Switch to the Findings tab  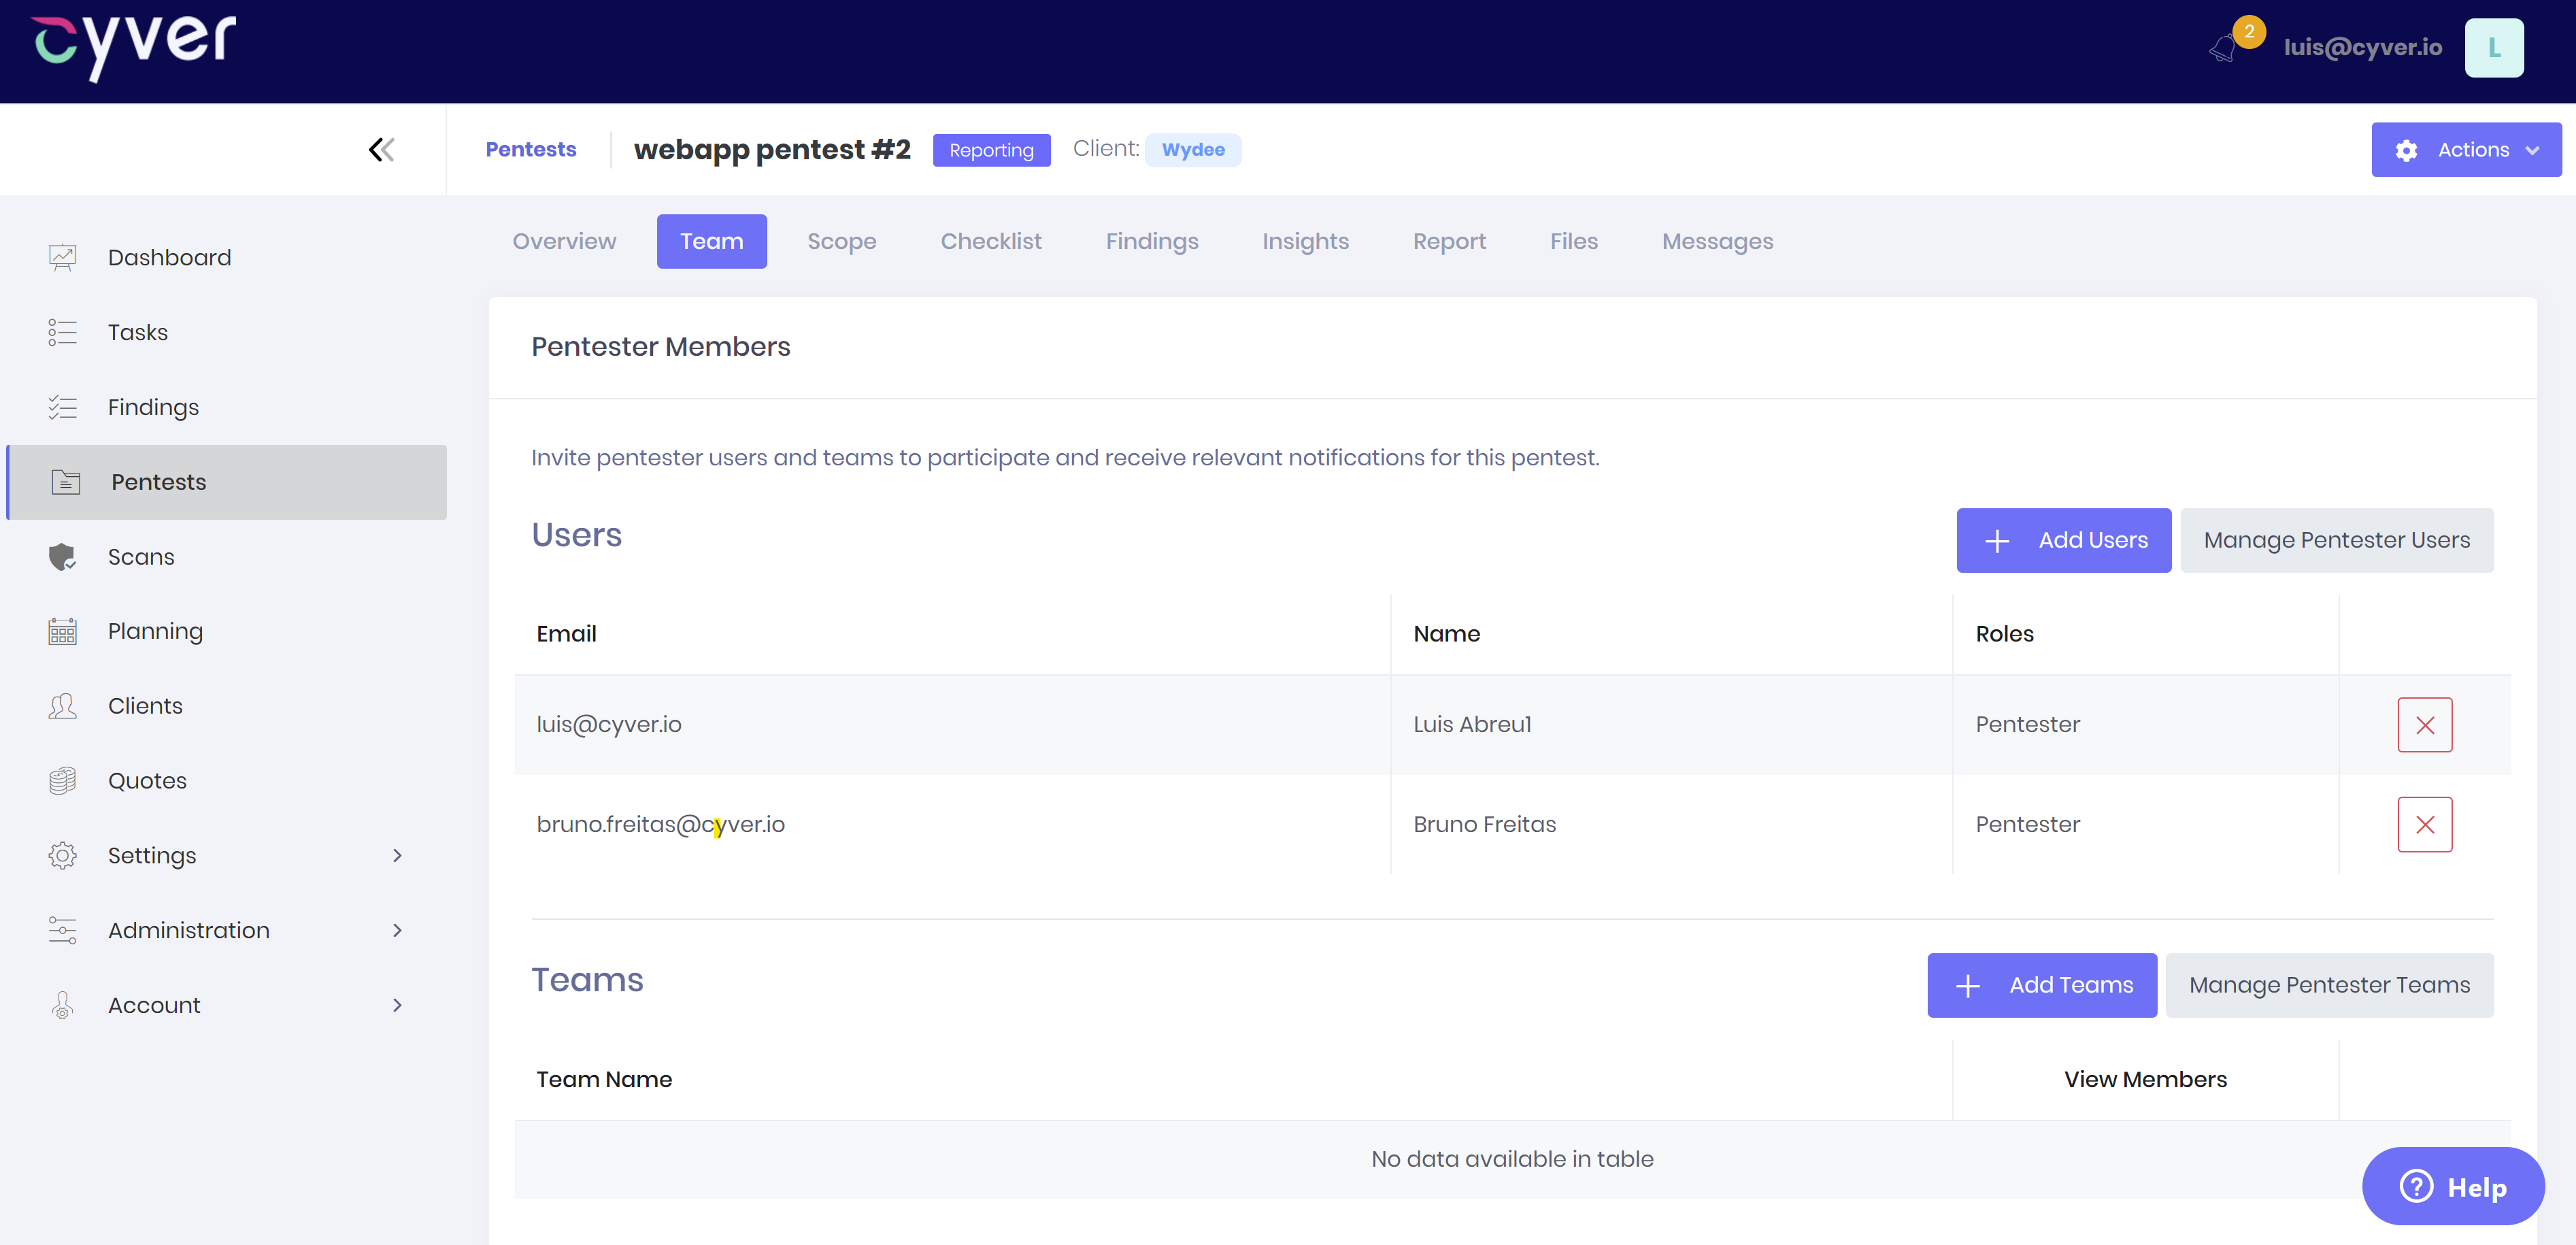[1151, 241]
